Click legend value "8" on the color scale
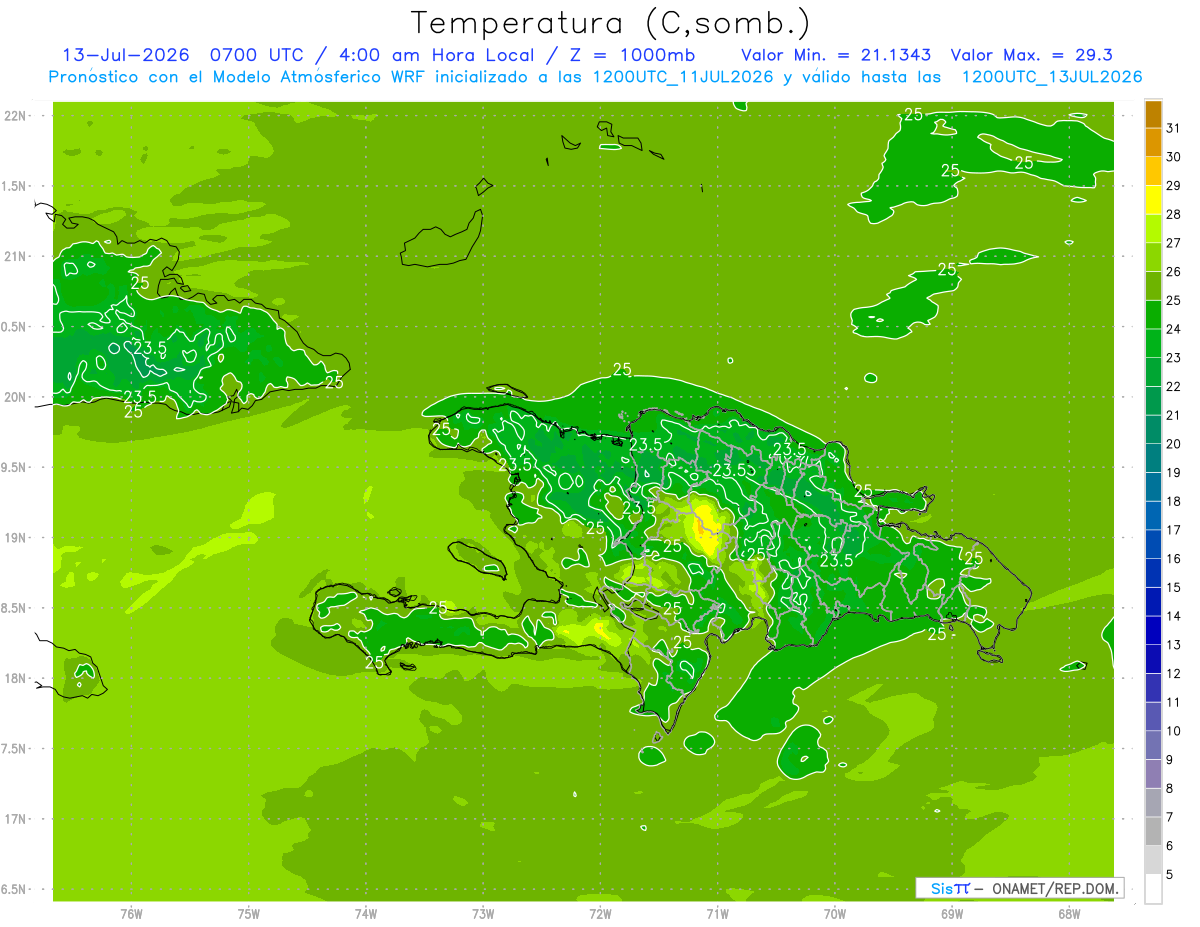The height and width of the screenshot is (927, 1200). [1169, 789]
